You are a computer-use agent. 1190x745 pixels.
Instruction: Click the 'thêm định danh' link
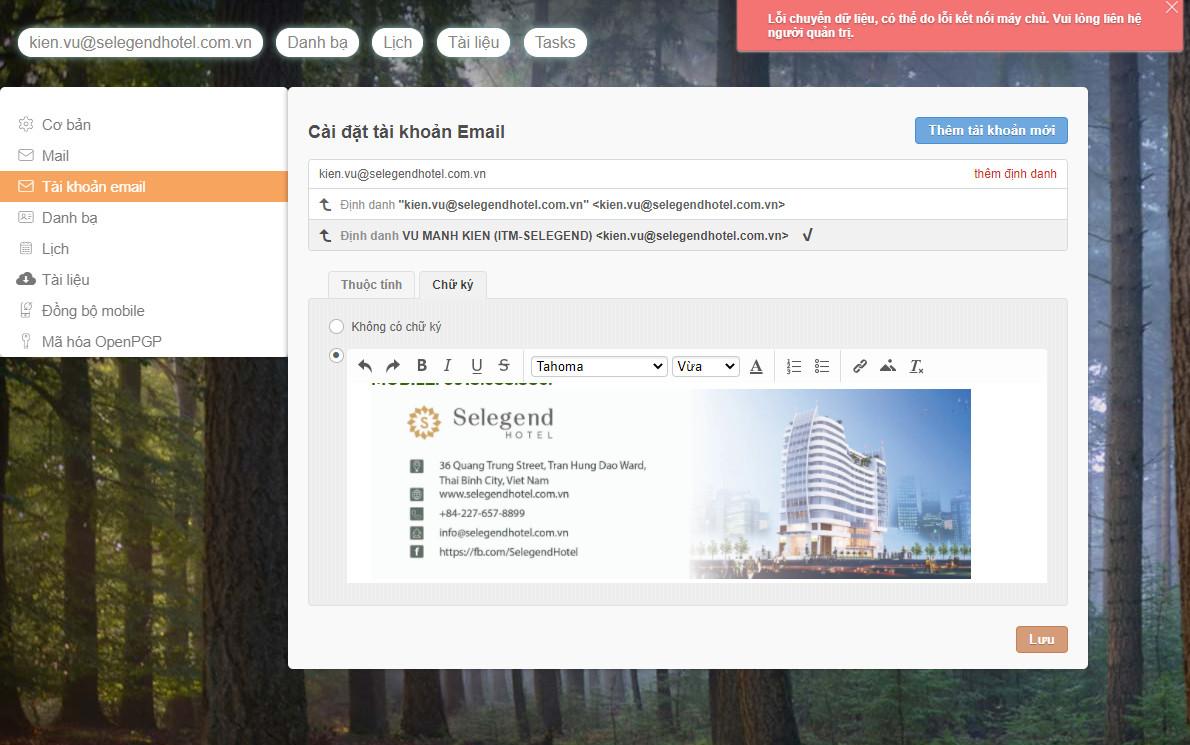click(1015, 174)
